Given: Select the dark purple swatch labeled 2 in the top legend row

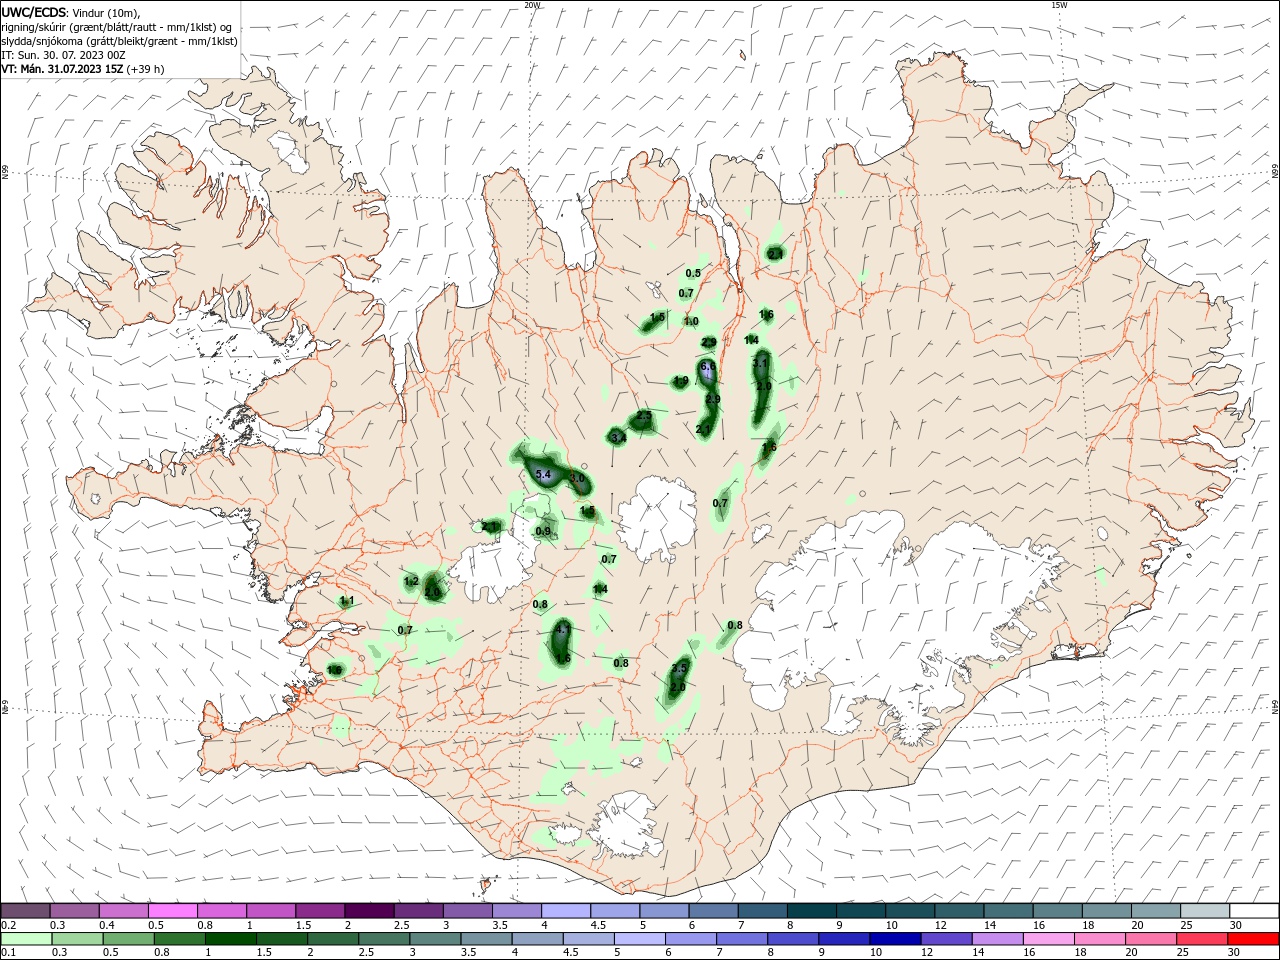Looking at the screenshot, I should pyautogui.click(x=368, y=910).
